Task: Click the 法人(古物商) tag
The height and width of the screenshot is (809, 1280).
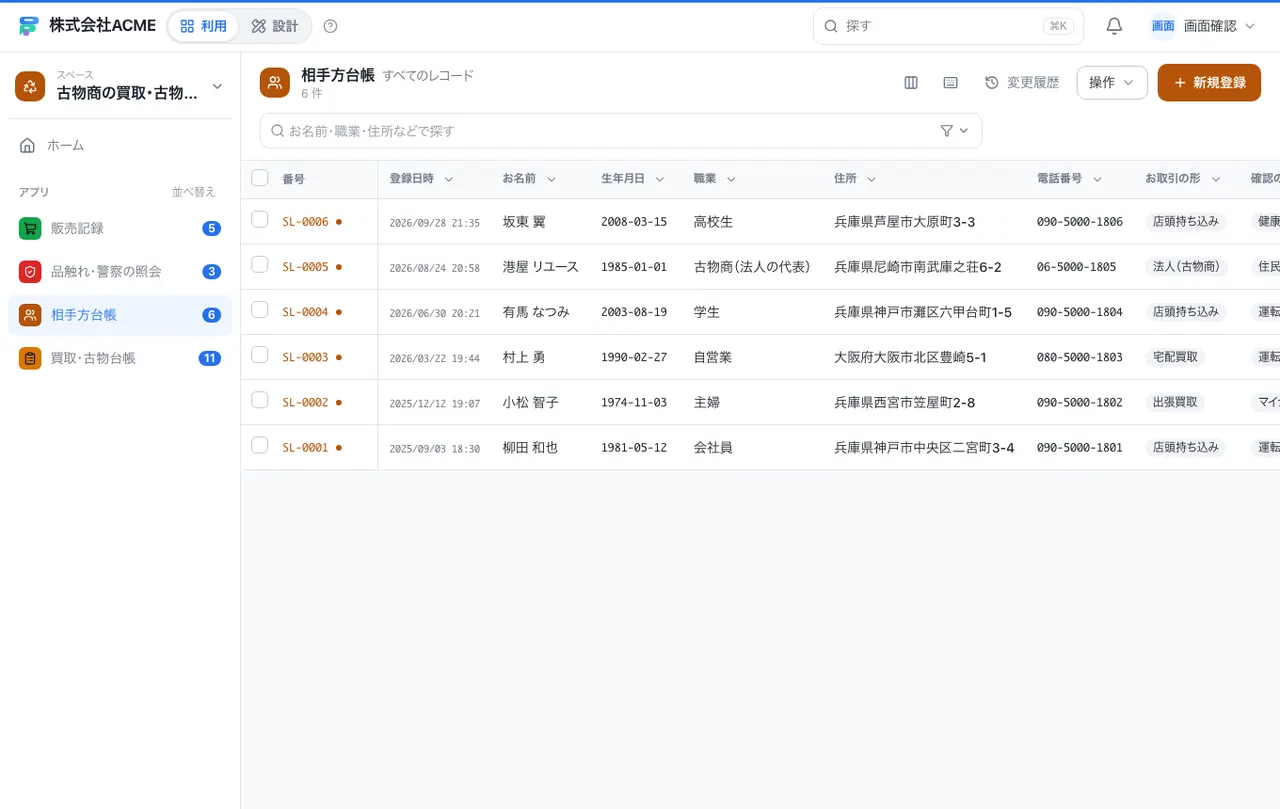Action: click(1186, 267)
